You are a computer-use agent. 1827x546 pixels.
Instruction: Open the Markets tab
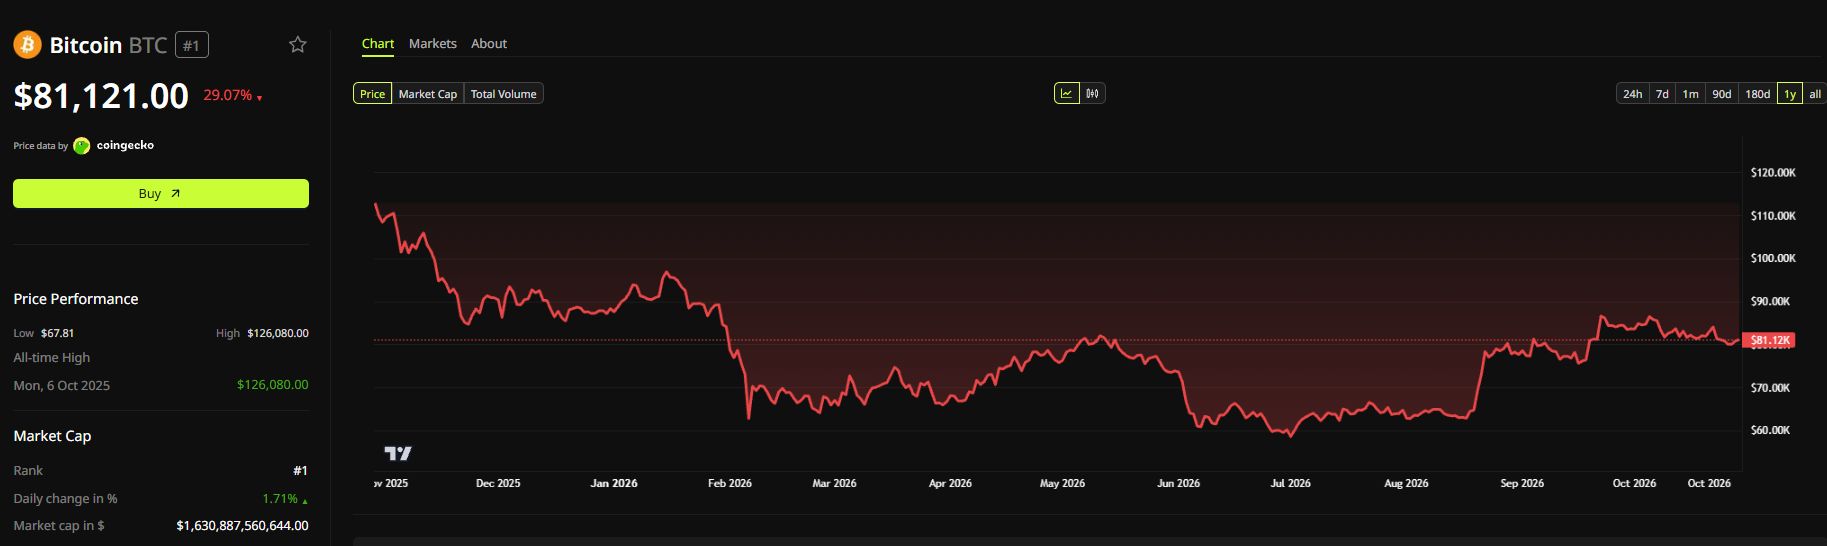433,44
